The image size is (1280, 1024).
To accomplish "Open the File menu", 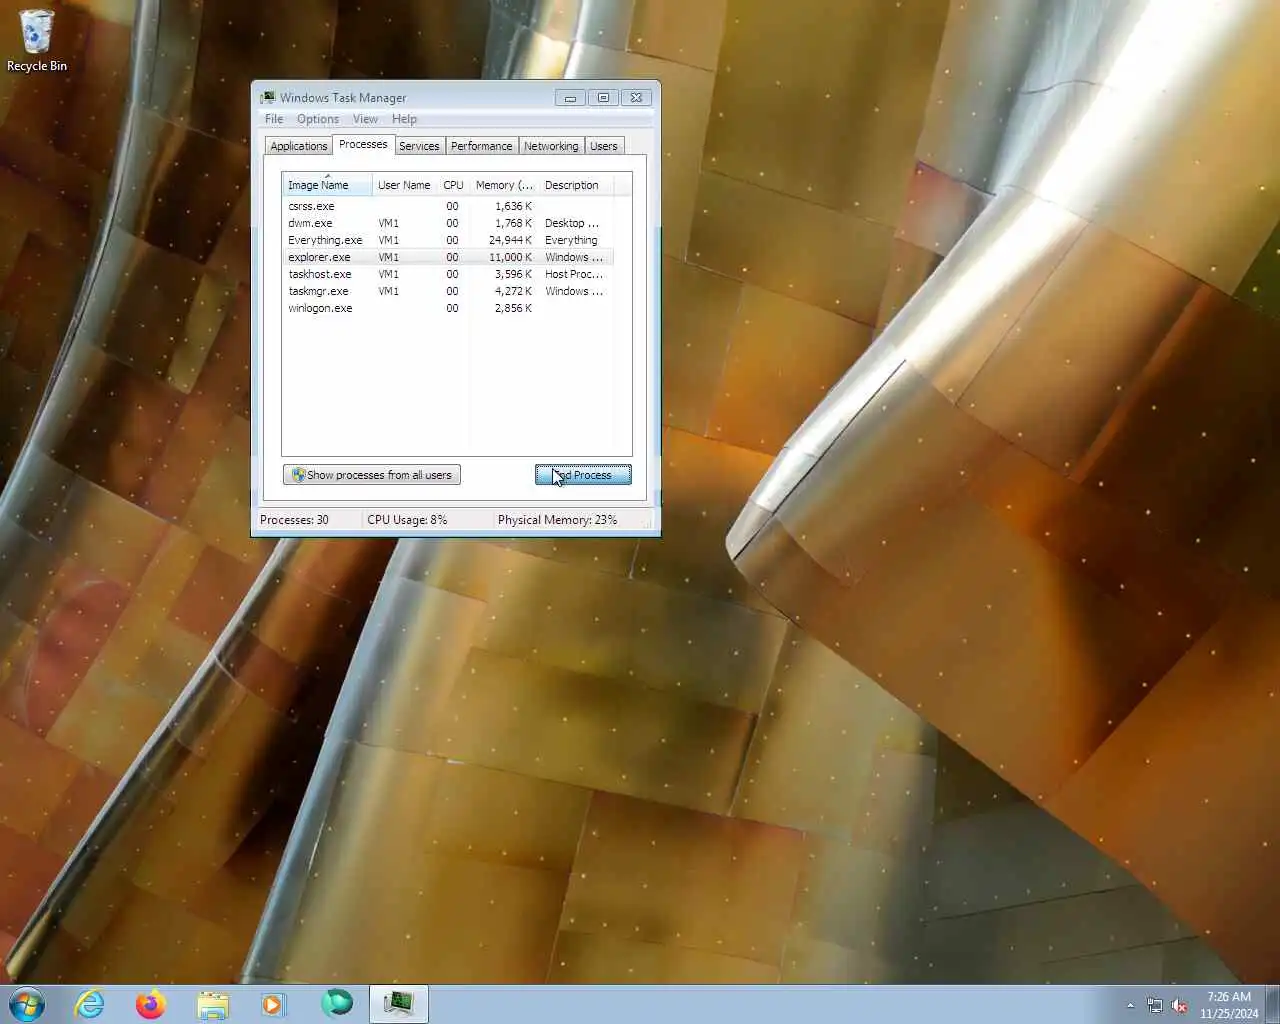I will tap(274, 119).
